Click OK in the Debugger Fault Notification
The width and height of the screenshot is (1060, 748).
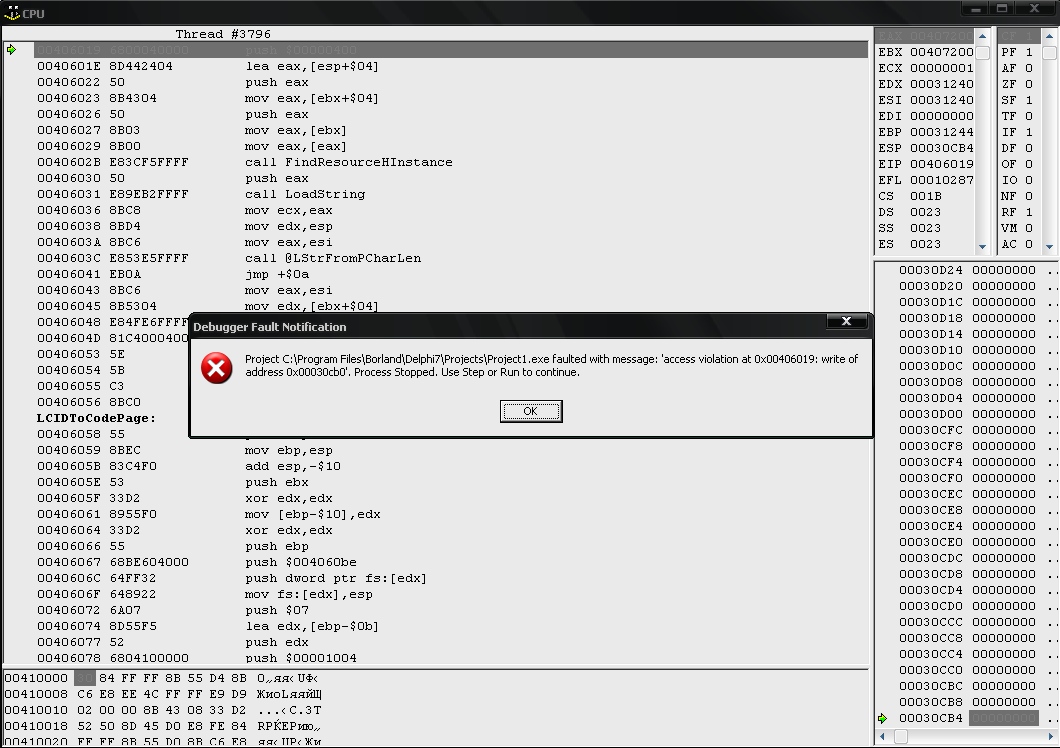click(x=530, y=411)
